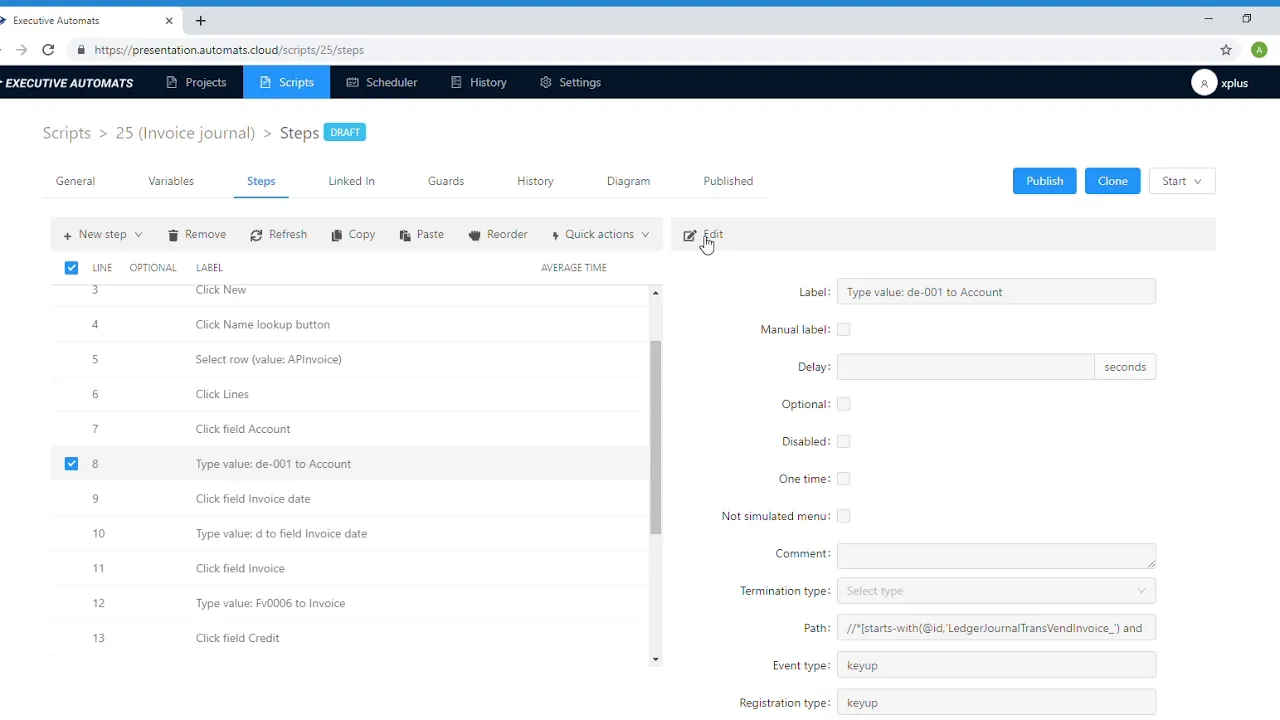Image resolution: width=1280 pixels, height=720 pixels.
Task: Navigate back via Scripts breadcrumb link
Action: click(x=66, y=132)
